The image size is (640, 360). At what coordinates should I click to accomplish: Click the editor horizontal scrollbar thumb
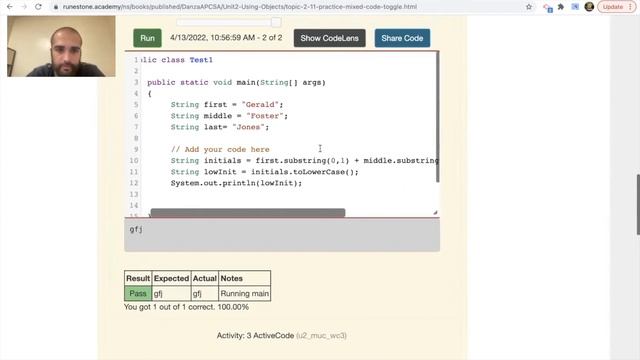248,212
